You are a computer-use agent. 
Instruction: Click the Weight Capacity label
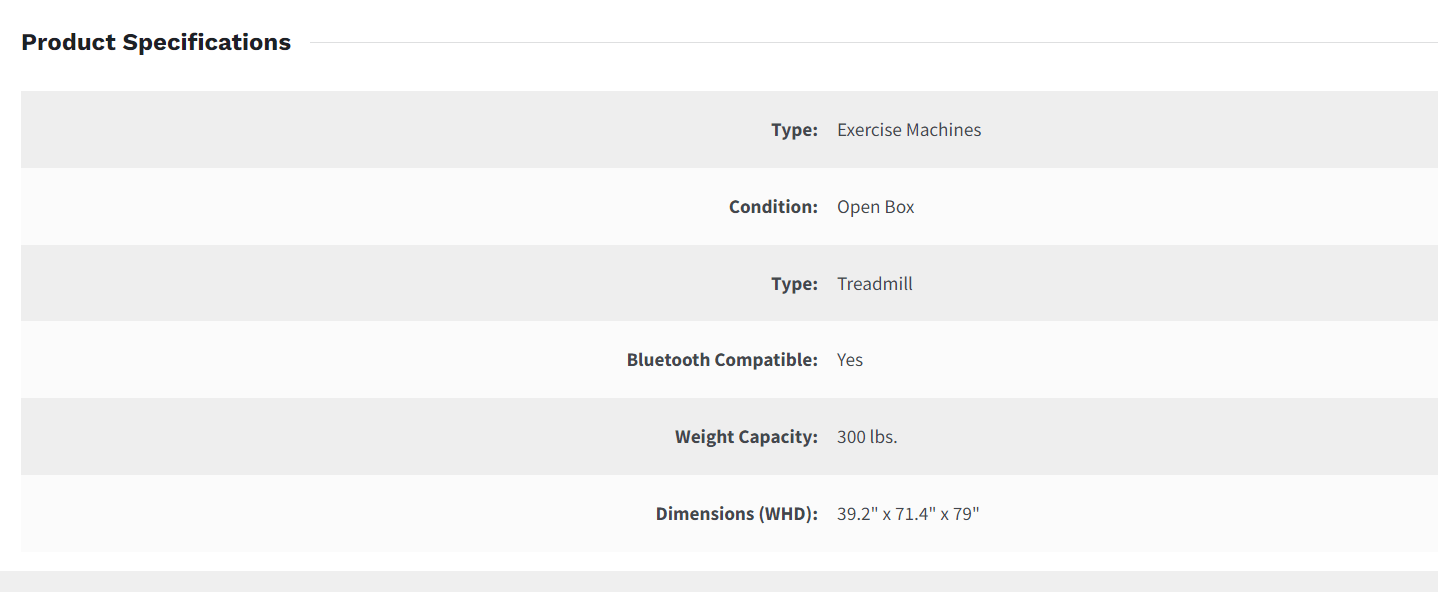pyautogui.click(x=746, y=437)
